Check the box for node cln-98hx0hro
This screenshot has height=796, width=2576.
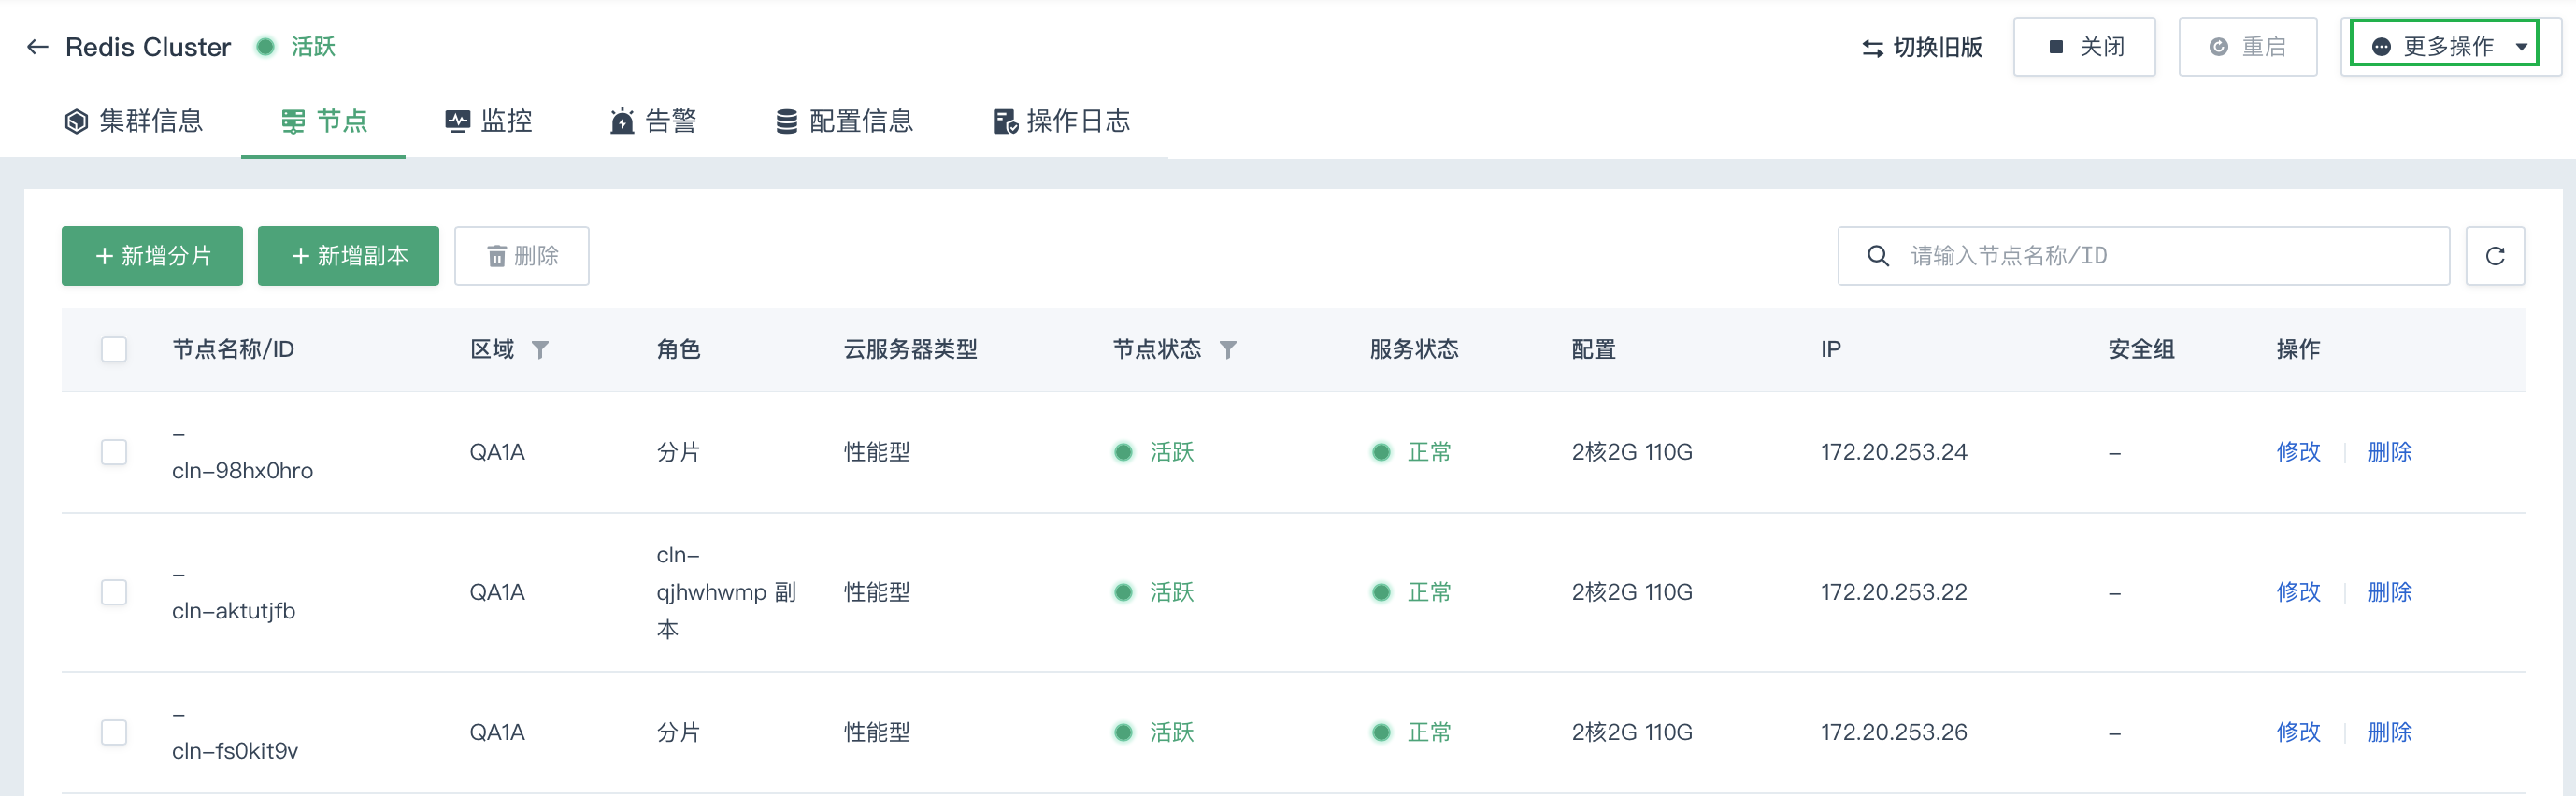(x=114, y=452)
